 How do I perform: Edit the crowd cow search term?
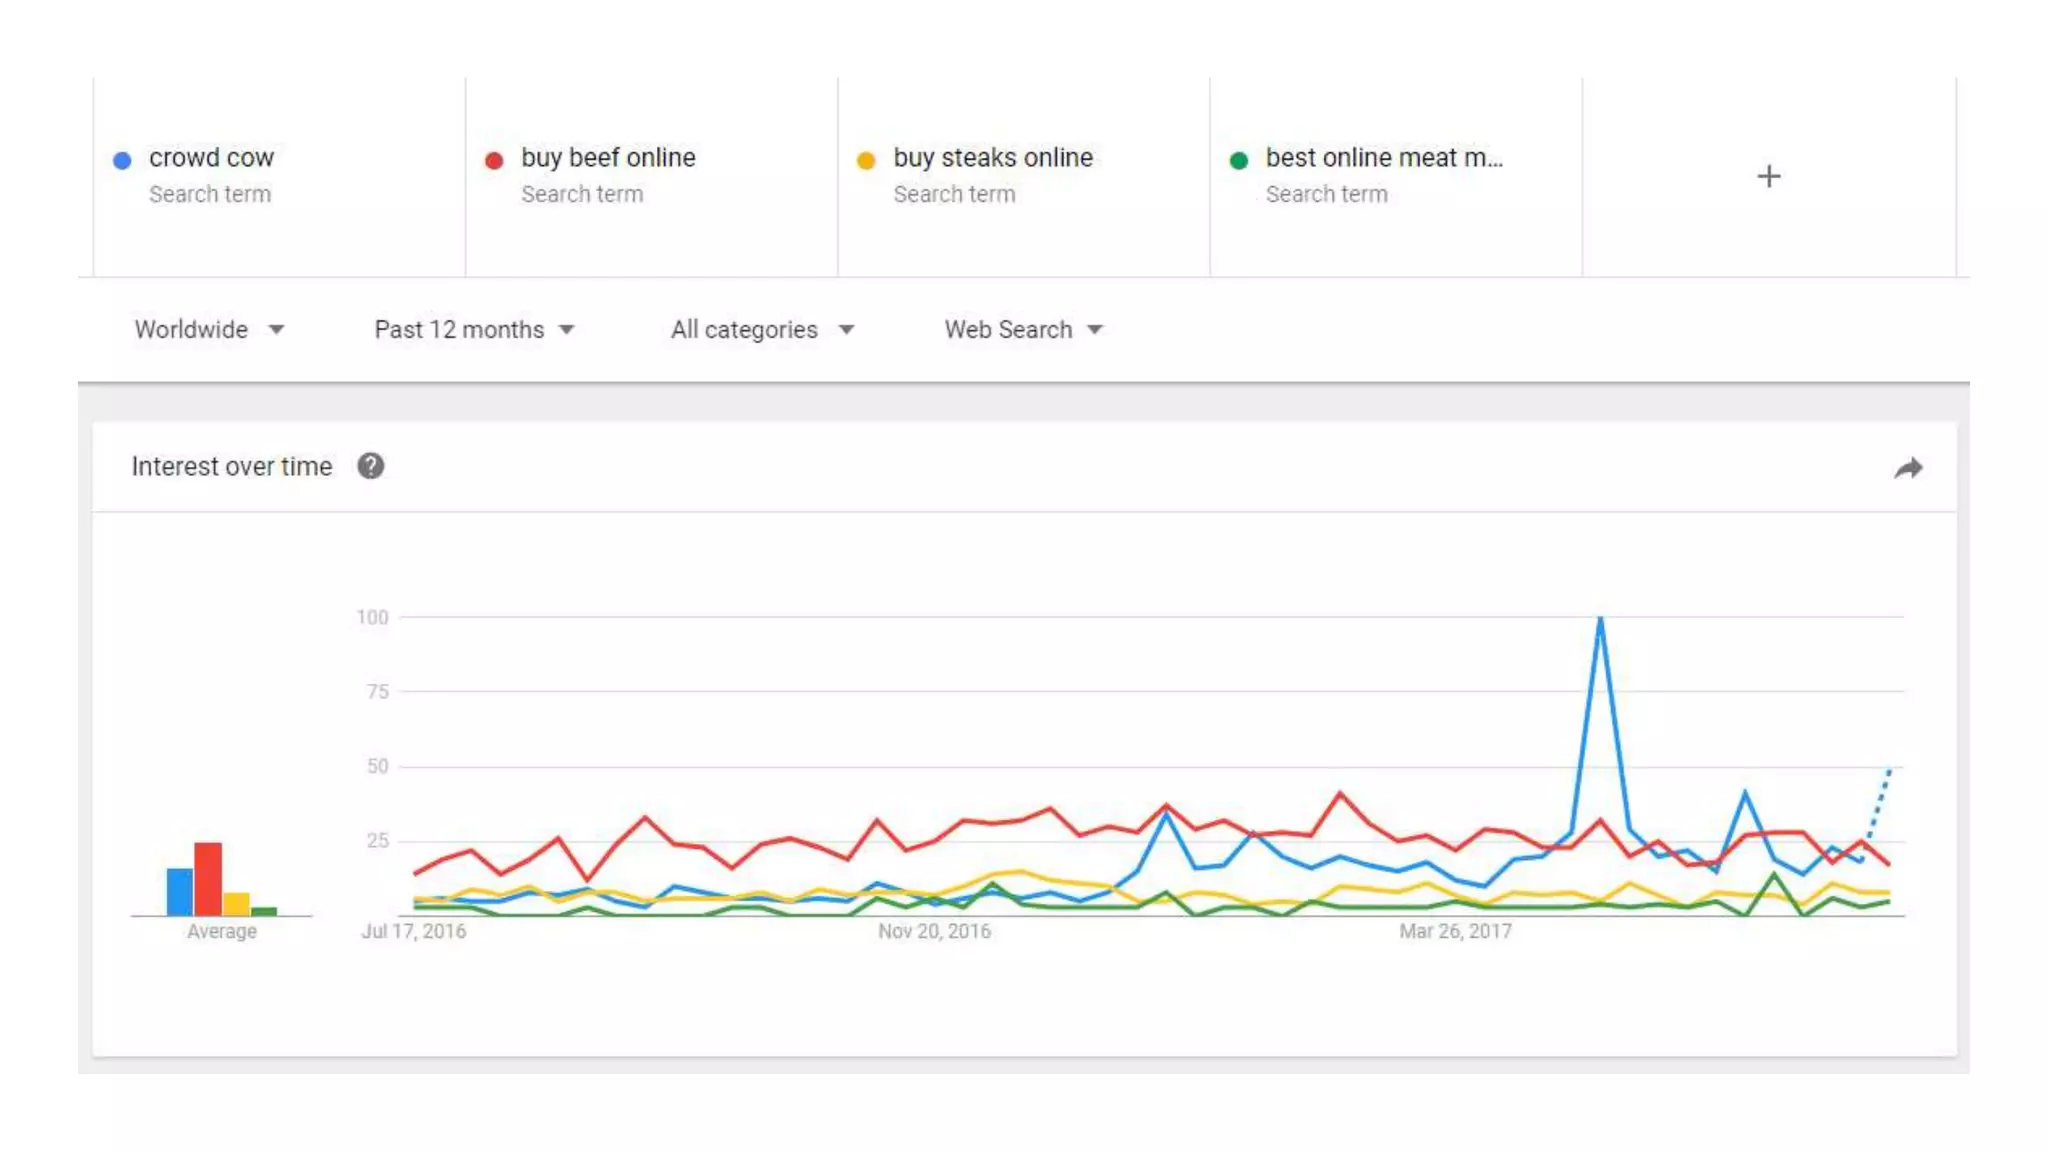point(211,158)
